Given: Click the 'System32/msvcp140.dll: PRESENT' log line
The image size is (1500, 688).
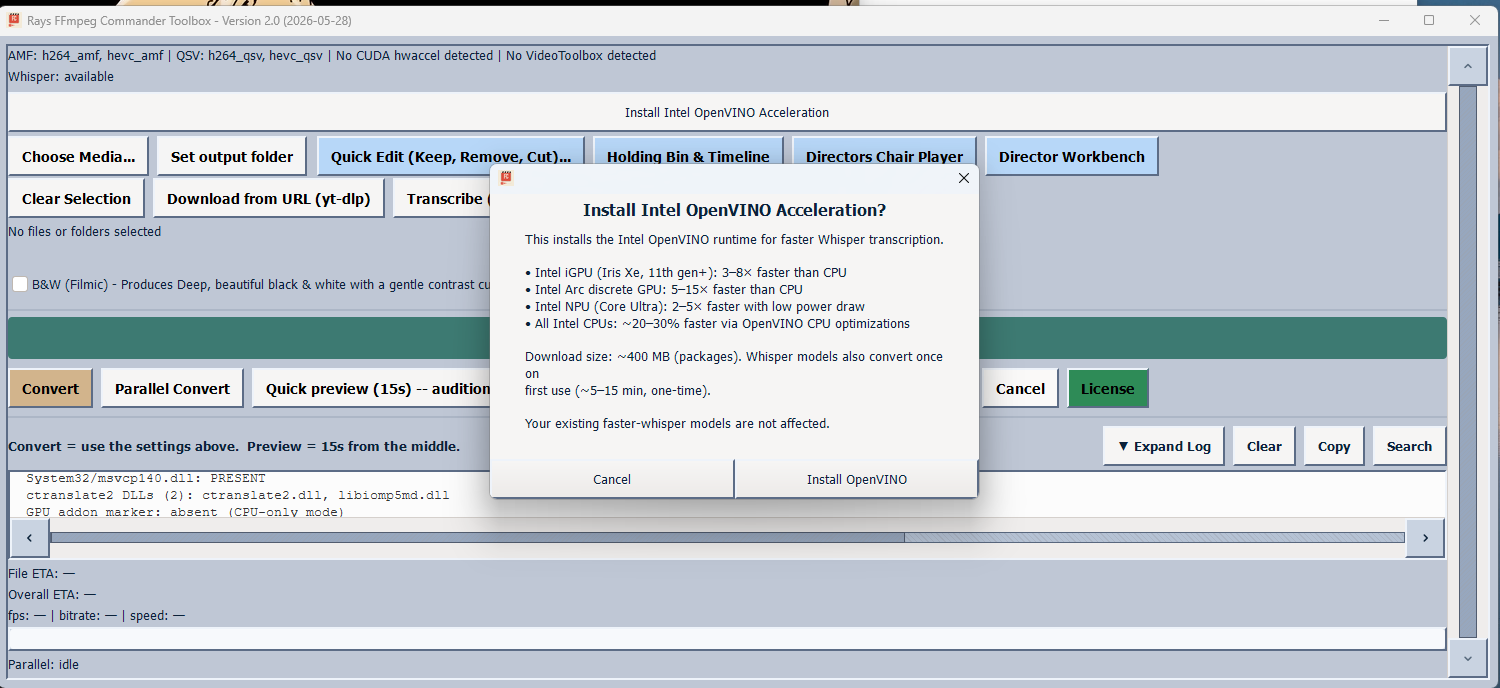Looking at the screenshot, I should (x=146, y=478).
